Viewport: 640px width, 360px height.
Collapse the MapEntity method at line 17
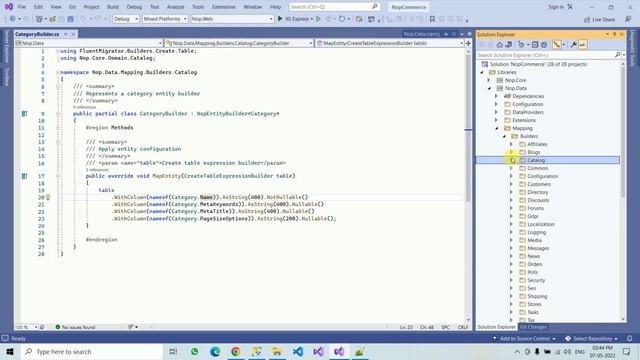[x=58, y=176]
